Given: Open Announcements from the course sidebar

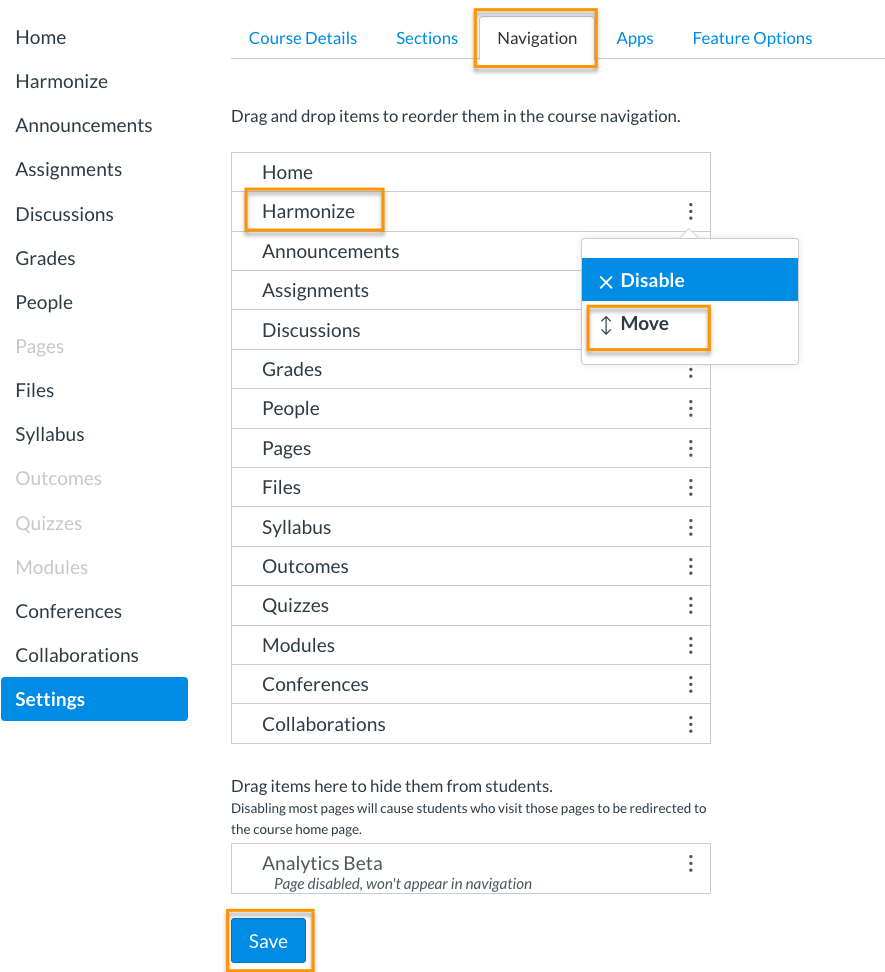Looking at the screenshot, I should [x=84, y=125].
